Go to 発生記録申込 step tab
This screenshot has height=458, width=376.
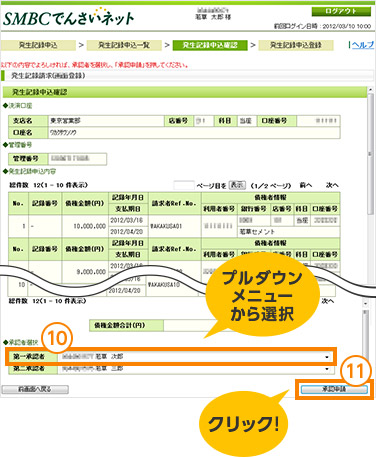pyautogui.click(x=38, y=45)
